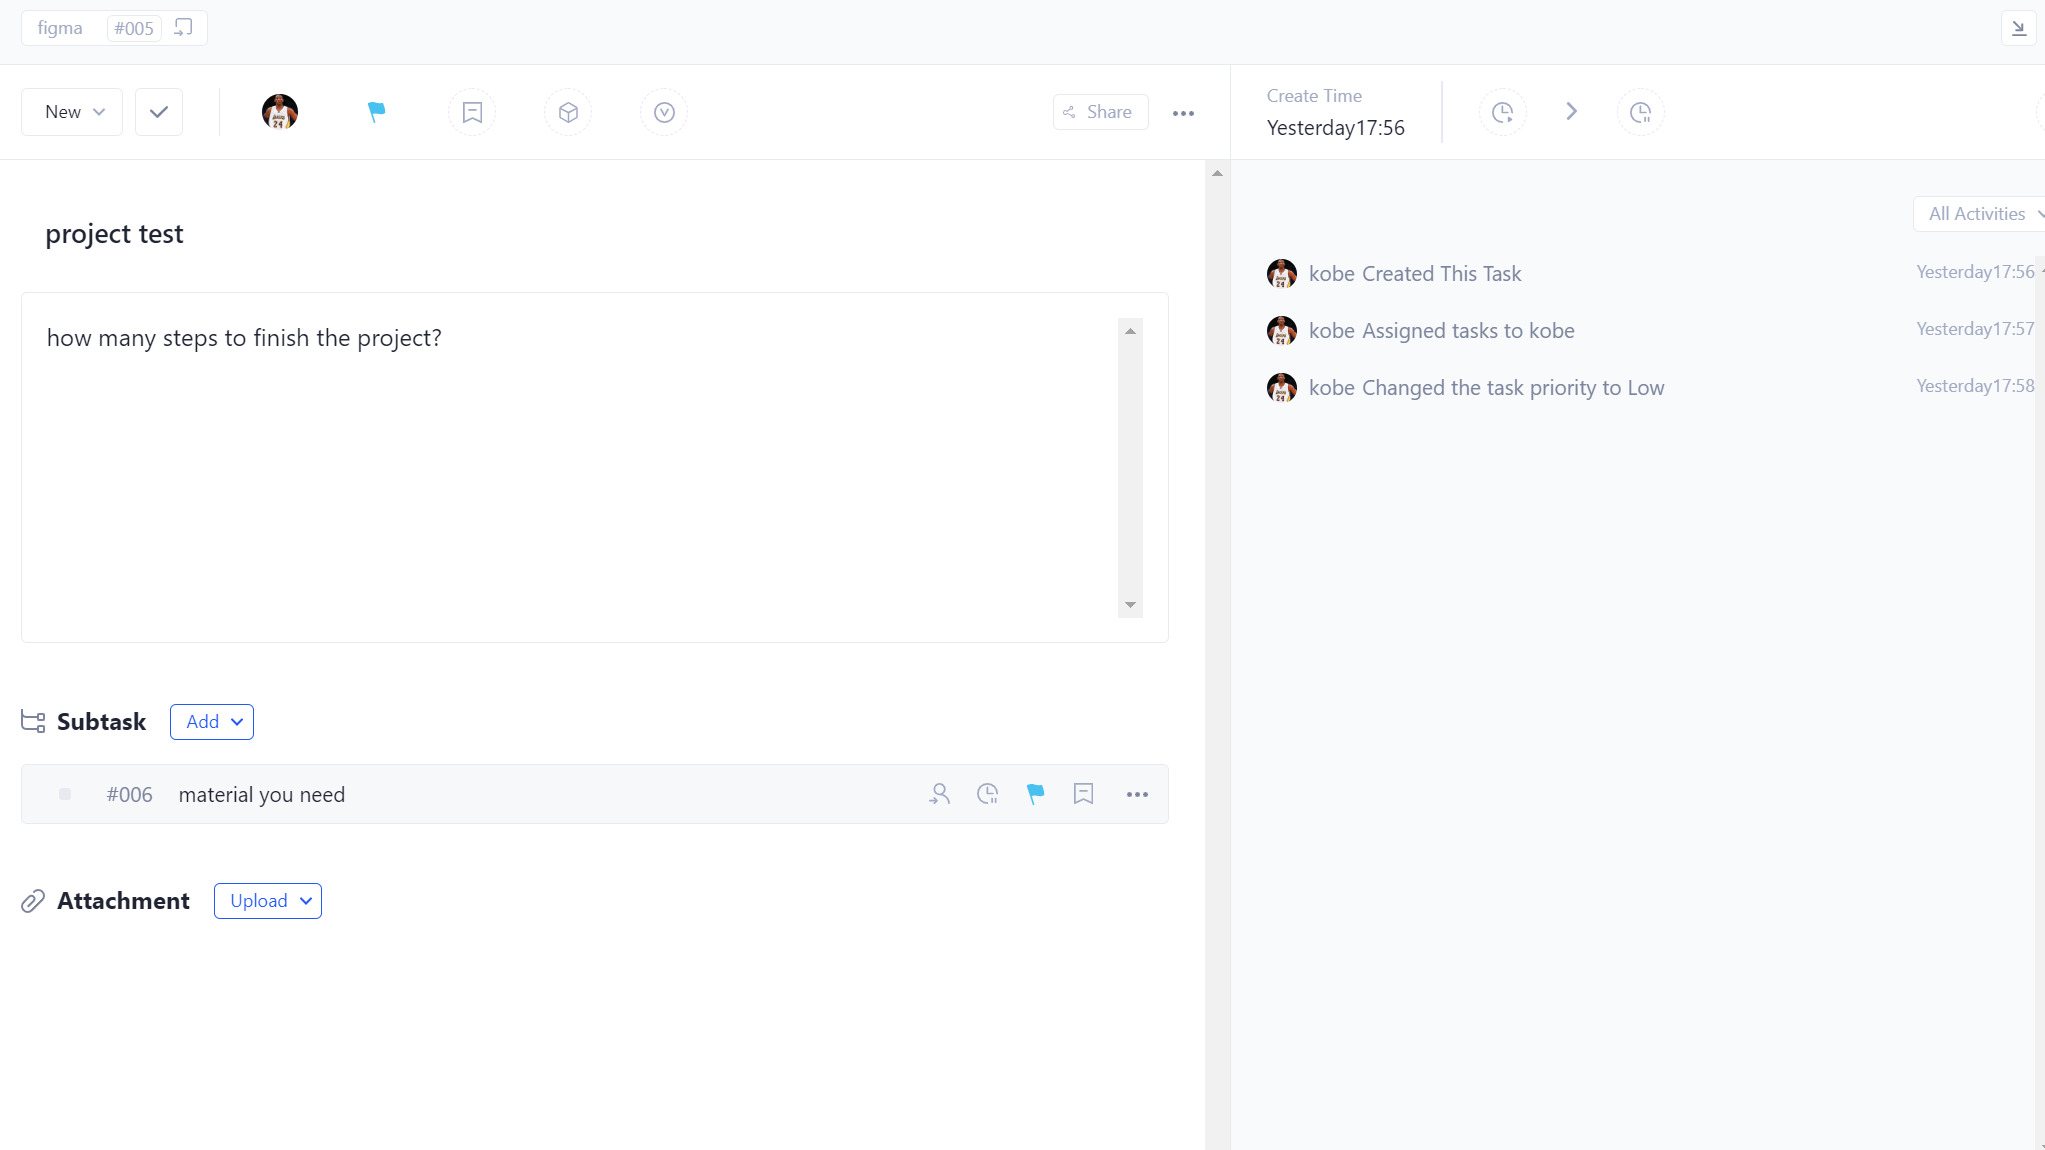This screenshot has width=2045, height=1150.
Task: Open the New status dropdown
Action: click(72, 112)
